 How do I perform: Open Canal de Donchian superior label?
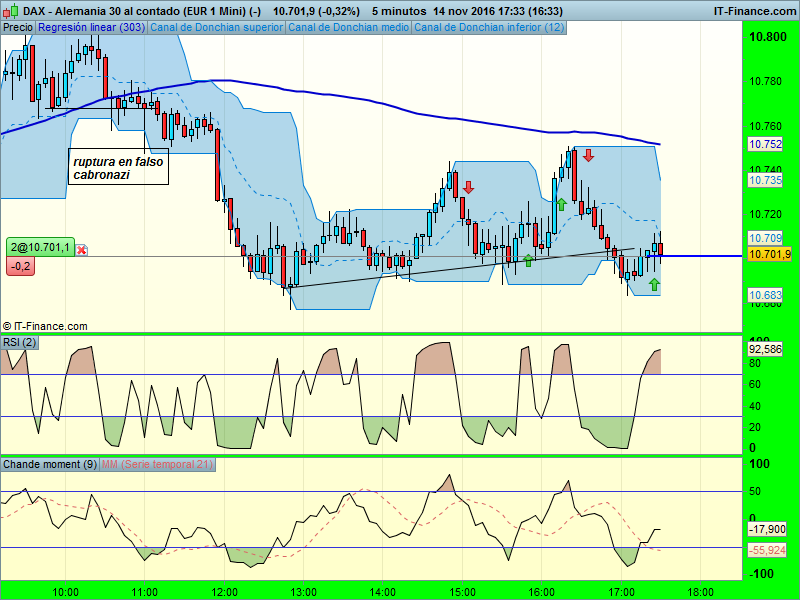tap(216, 27)
